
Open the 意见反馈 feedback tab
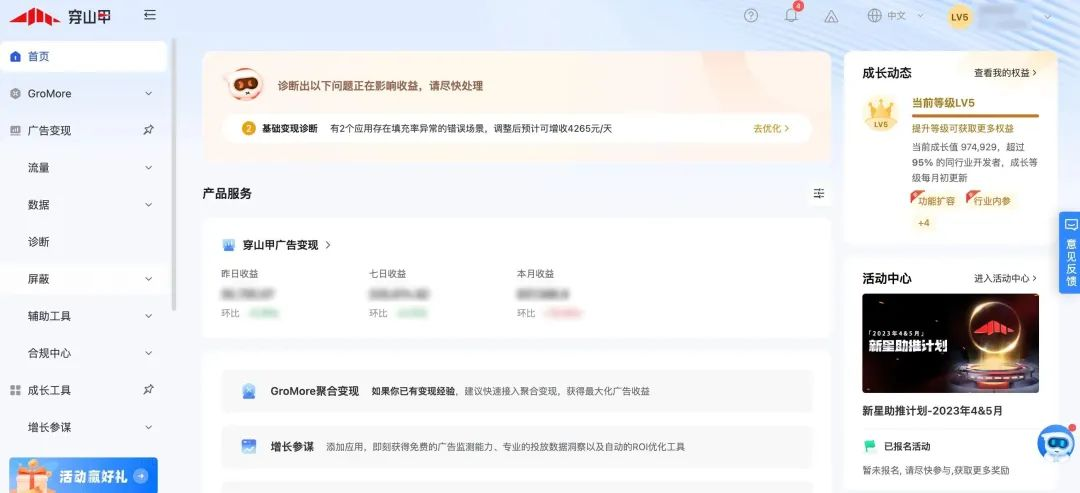pyautogui.click(x=1070, y=253)
